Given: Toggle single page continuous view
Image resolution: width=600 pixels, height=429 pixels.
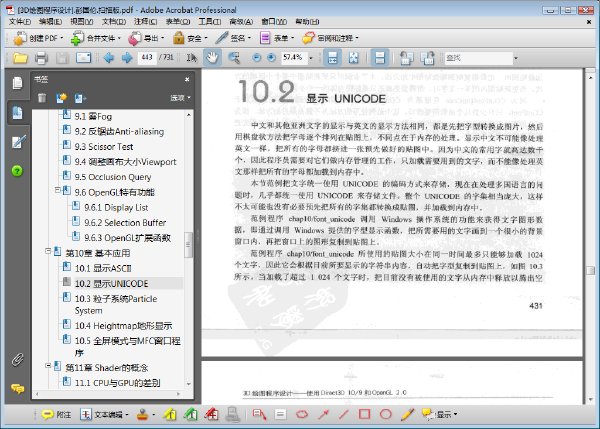Looking at the screenshot, I should pyautogui.click(x=380, y=58).
